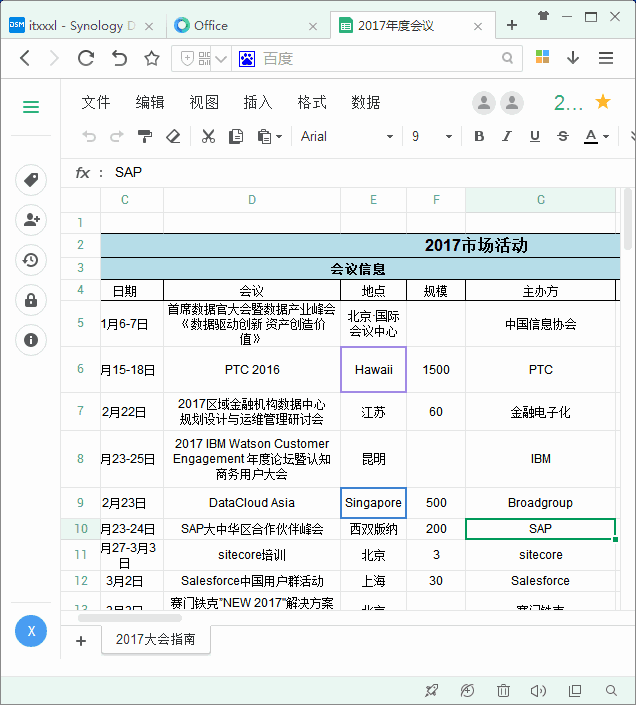Click the search magnifier in address bar
The height and width of the screenshot is (705, 636).
pos(507,58)
